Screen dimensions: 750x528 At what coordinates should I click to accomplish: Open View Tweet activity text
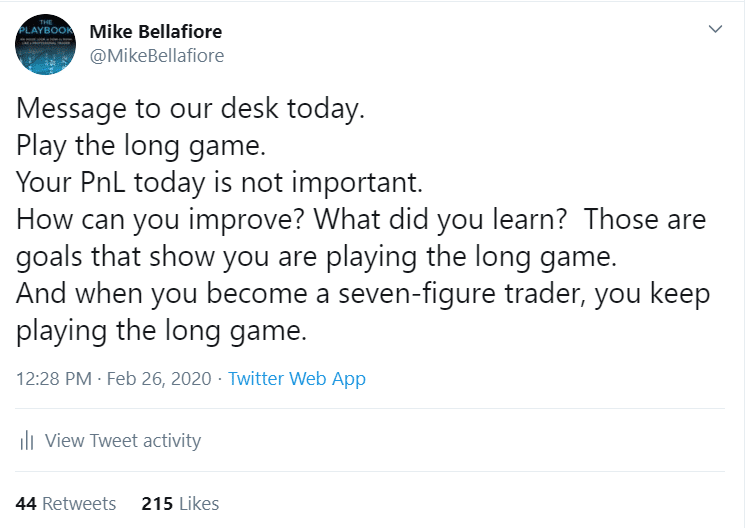(x=123, y=440)
